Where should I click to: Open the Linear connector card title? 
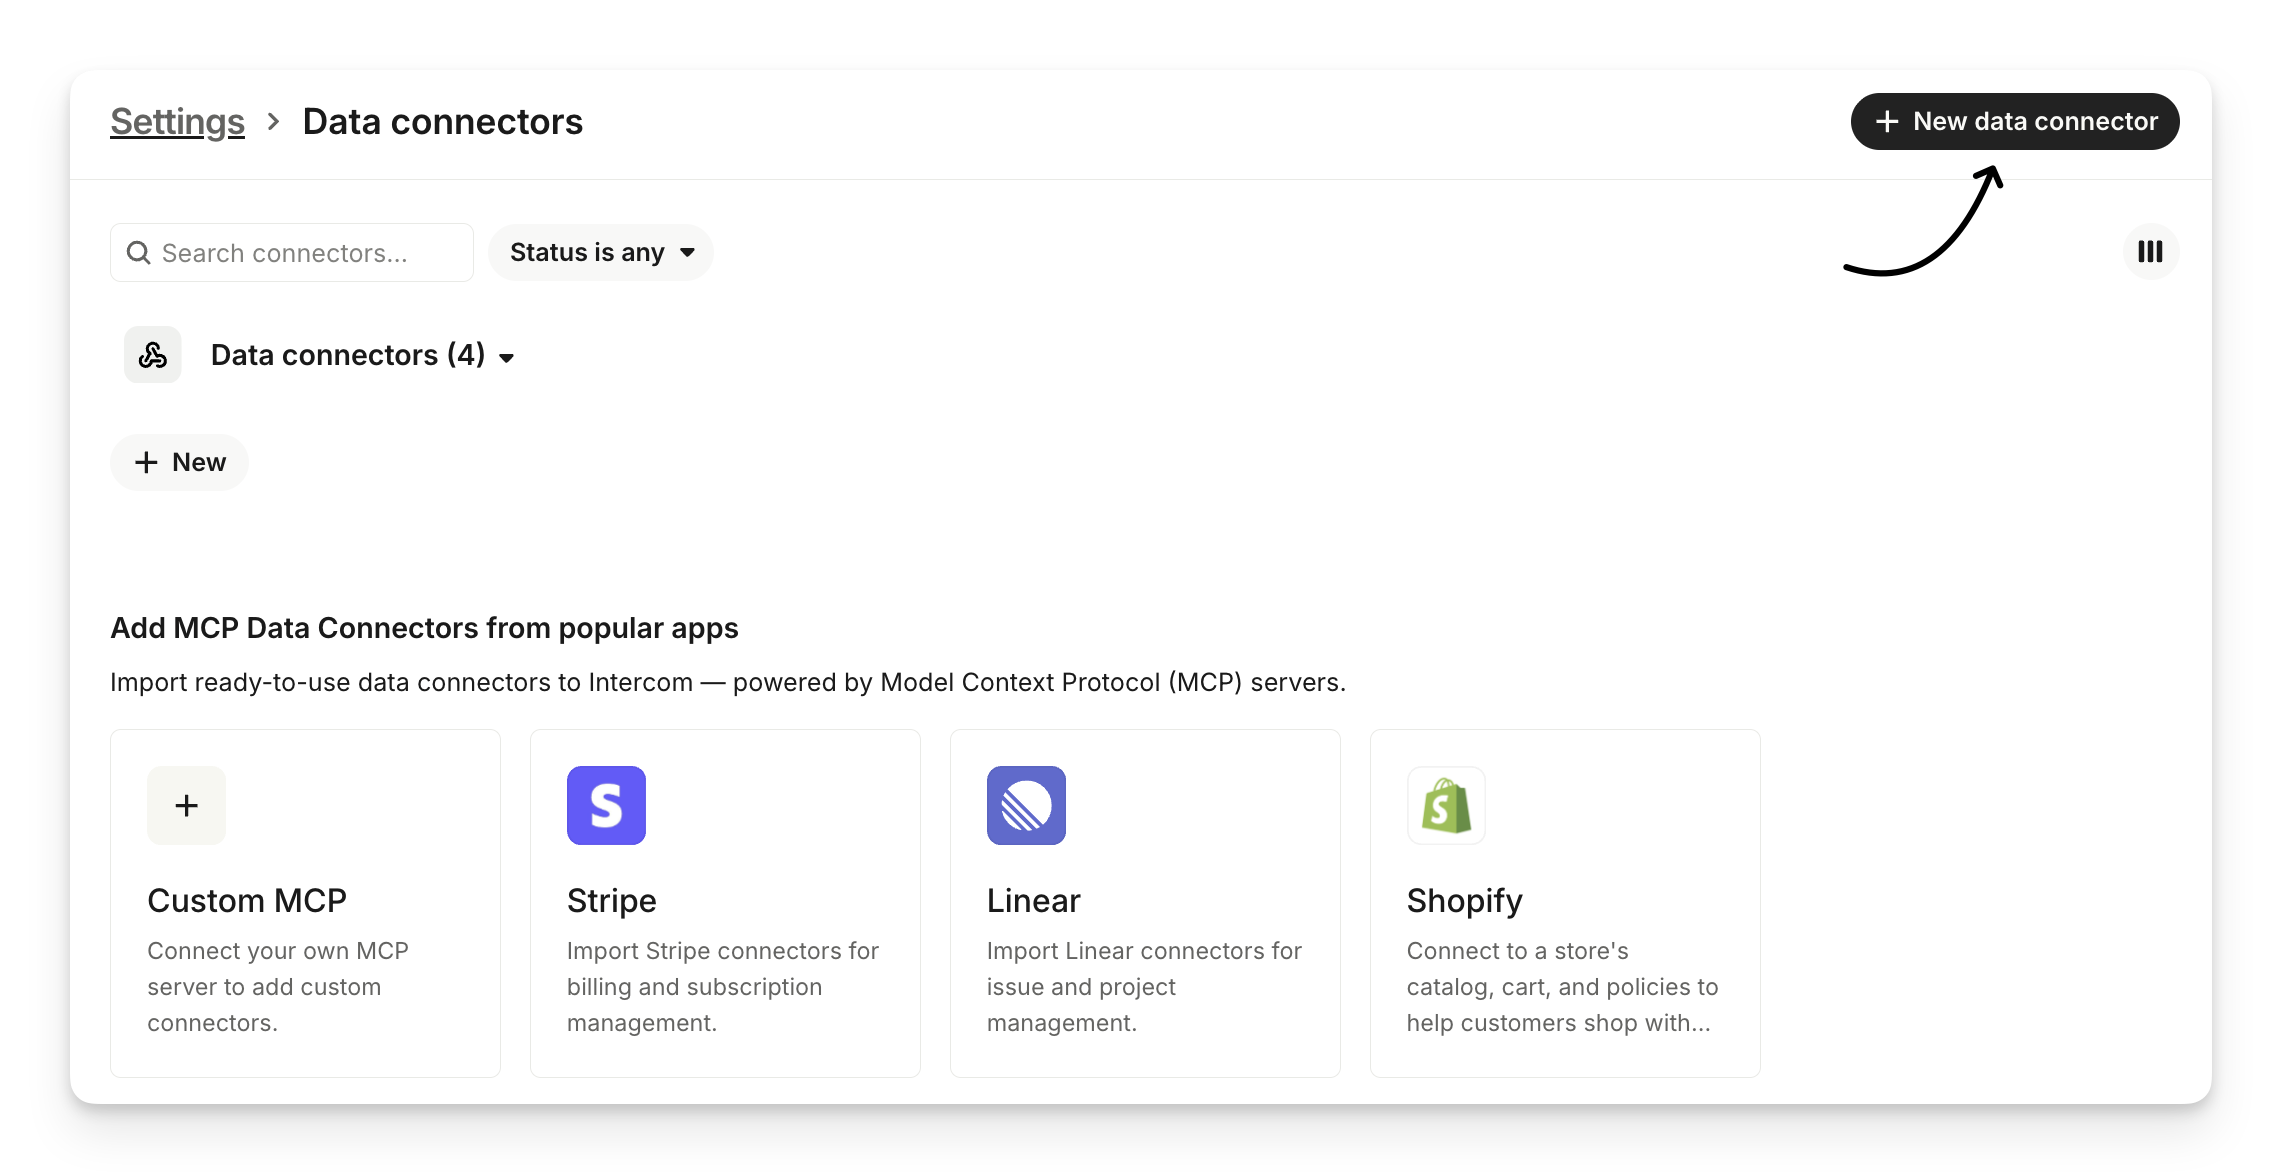tap(1033, 901)
